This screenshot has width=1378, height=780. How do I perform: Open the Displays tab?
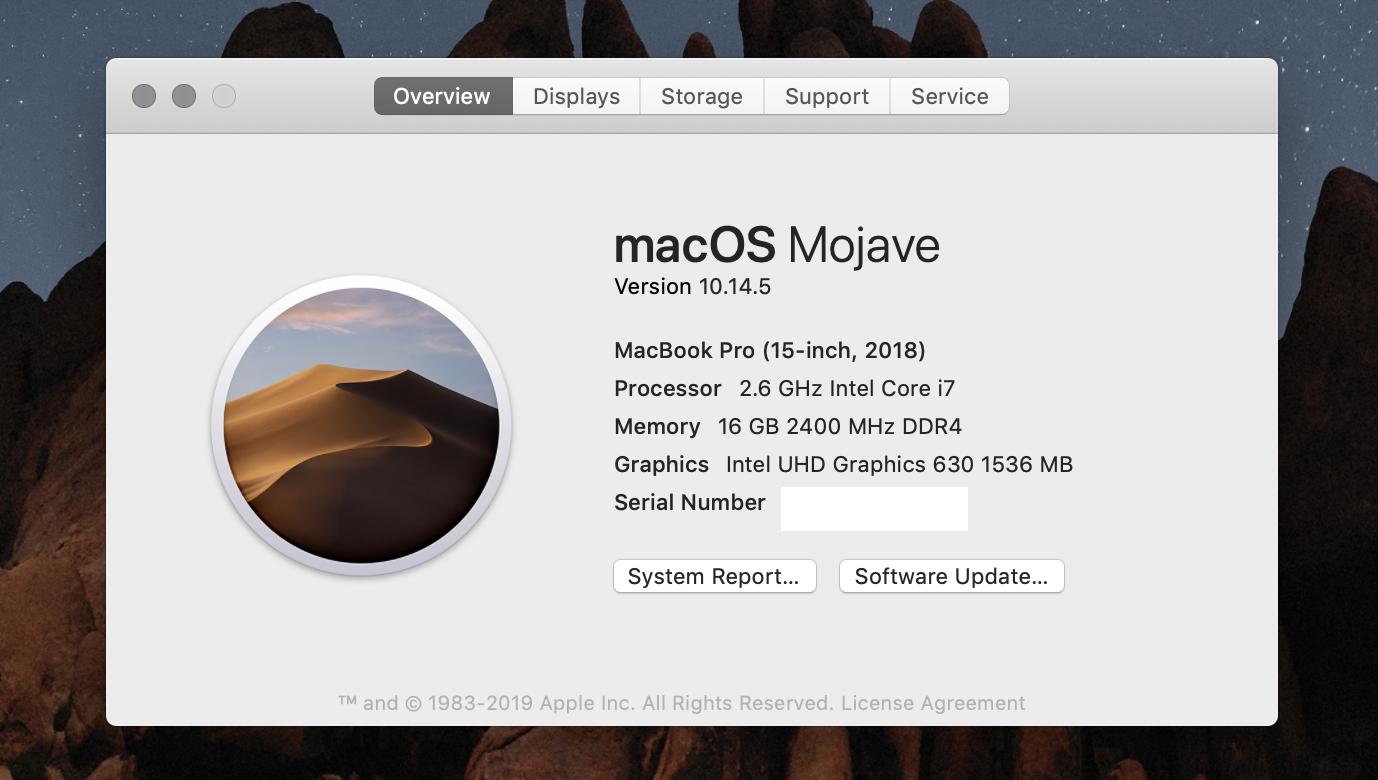(576, 96)
